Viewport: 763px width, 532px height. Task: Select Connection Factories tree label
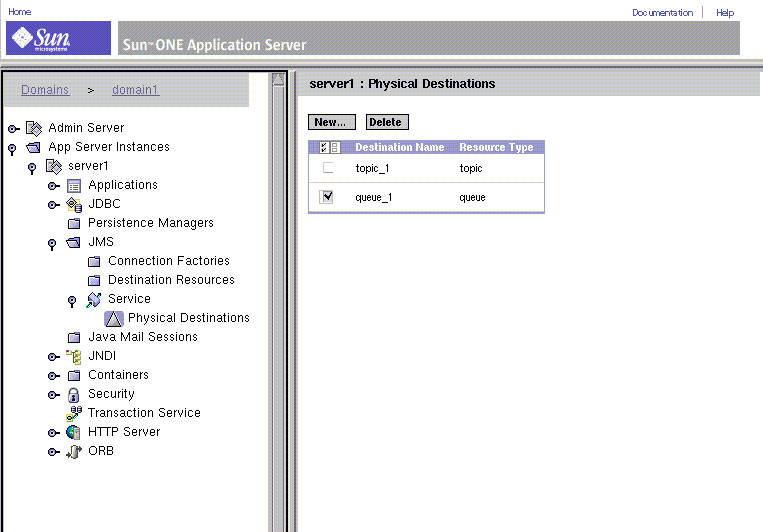[x=169, y=261]
